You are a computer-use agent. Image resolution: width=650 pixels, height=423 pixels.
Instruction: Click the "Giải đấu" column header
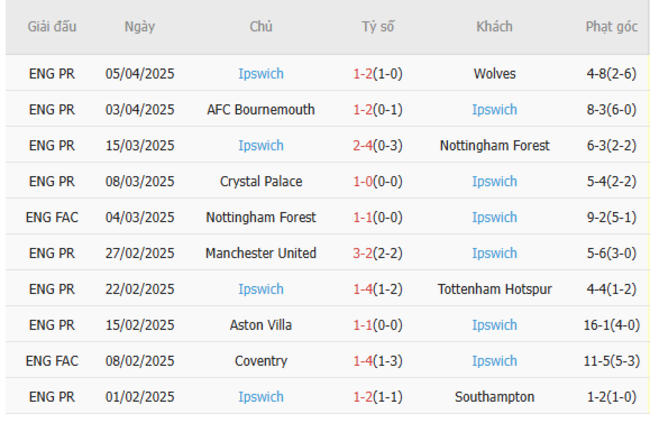point(52,27)
